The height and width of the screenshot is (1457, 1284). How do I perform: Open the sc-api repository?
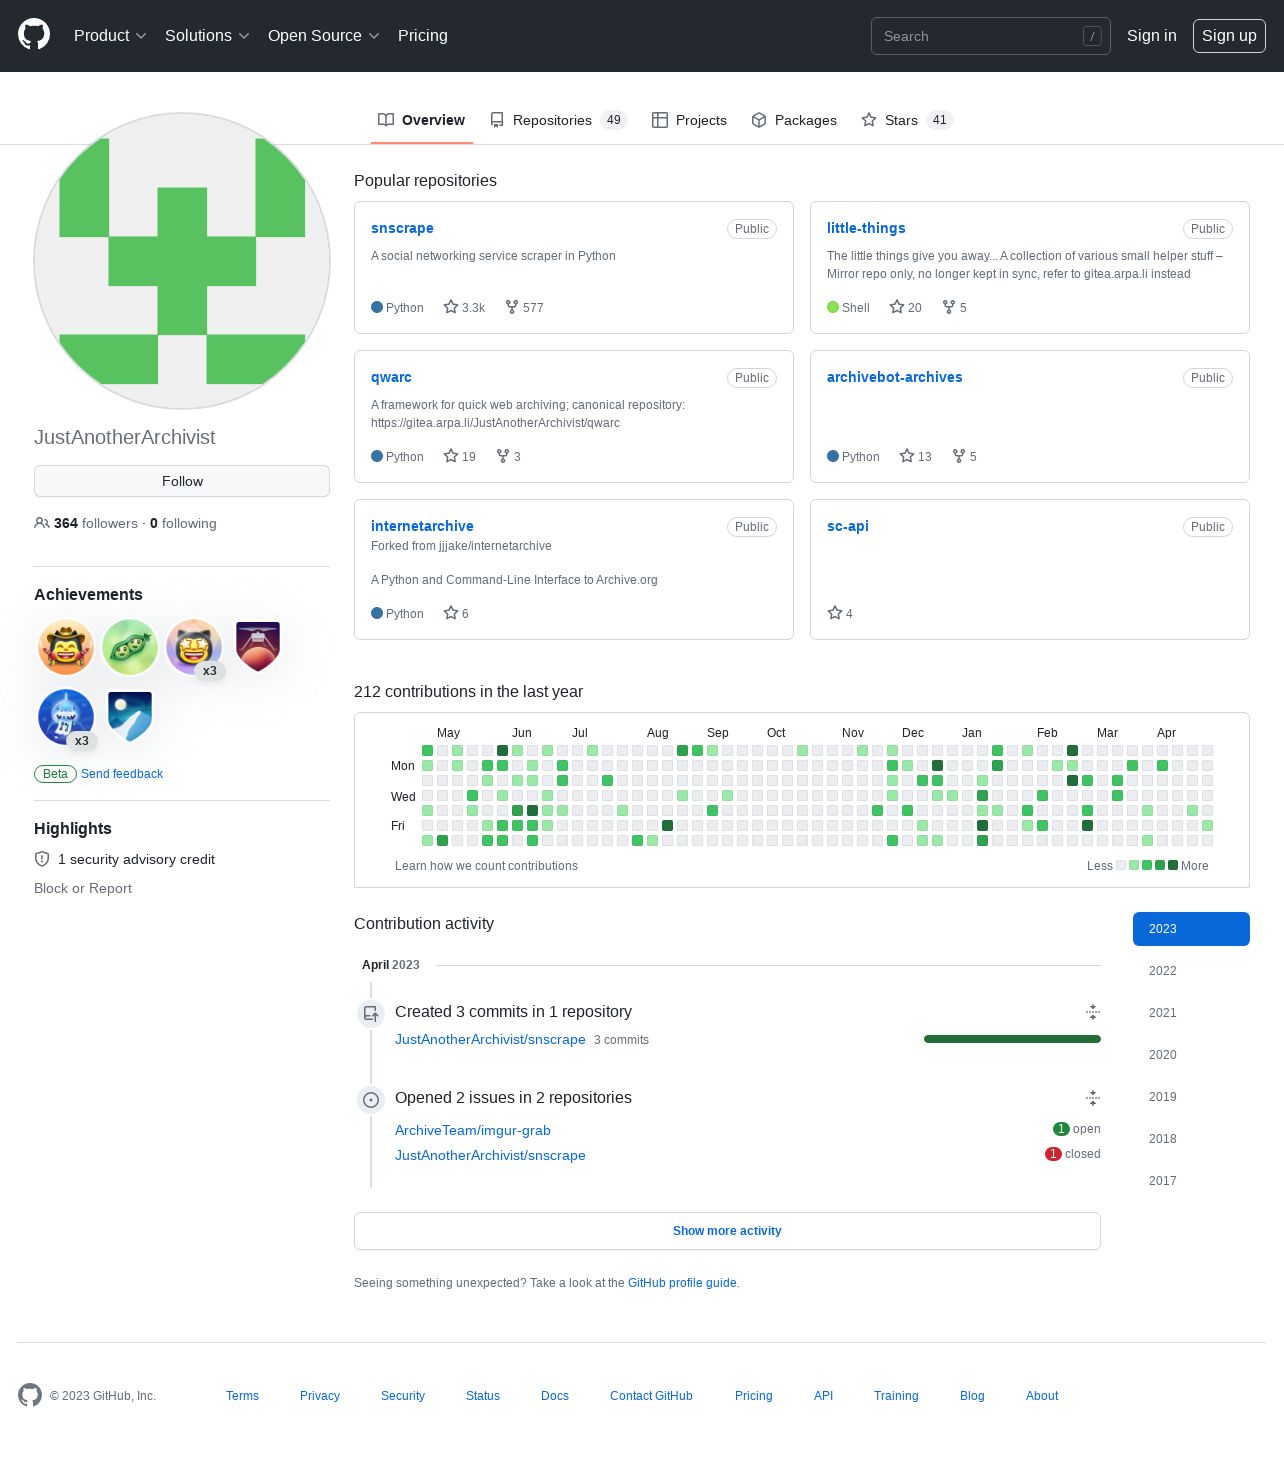[848, 526]
